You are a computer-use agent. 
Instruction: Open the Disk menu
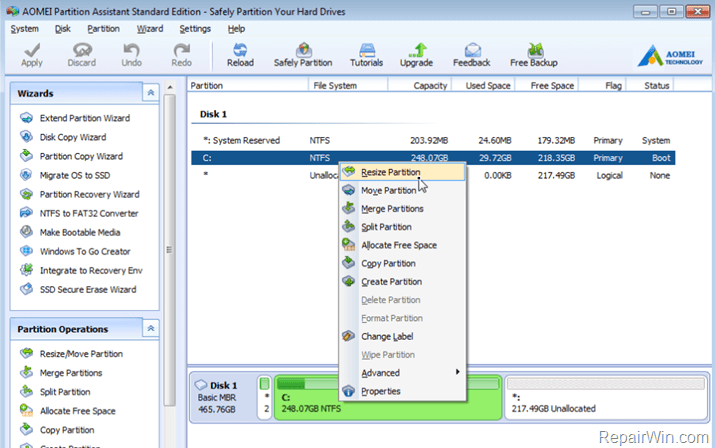click(x=62, y=29)
